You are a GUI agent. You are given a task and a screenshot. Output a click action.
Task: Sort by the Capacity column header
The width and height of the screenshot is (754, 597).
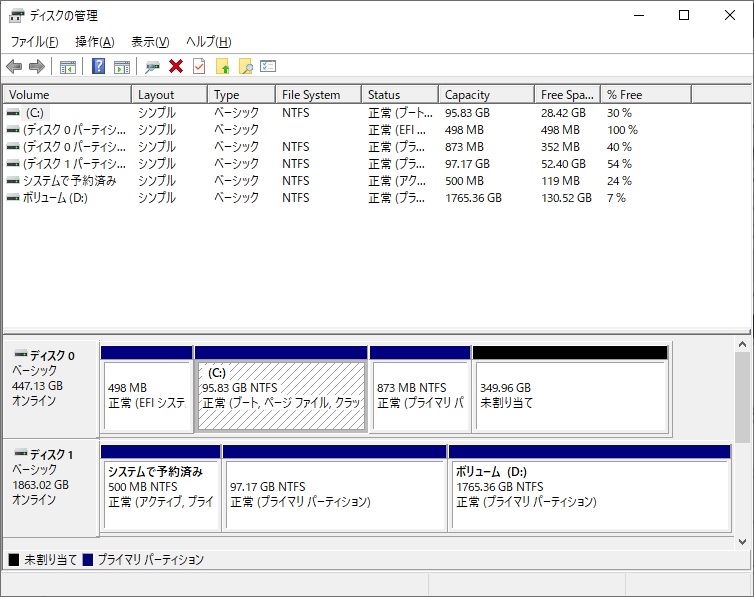pos(487,95)
